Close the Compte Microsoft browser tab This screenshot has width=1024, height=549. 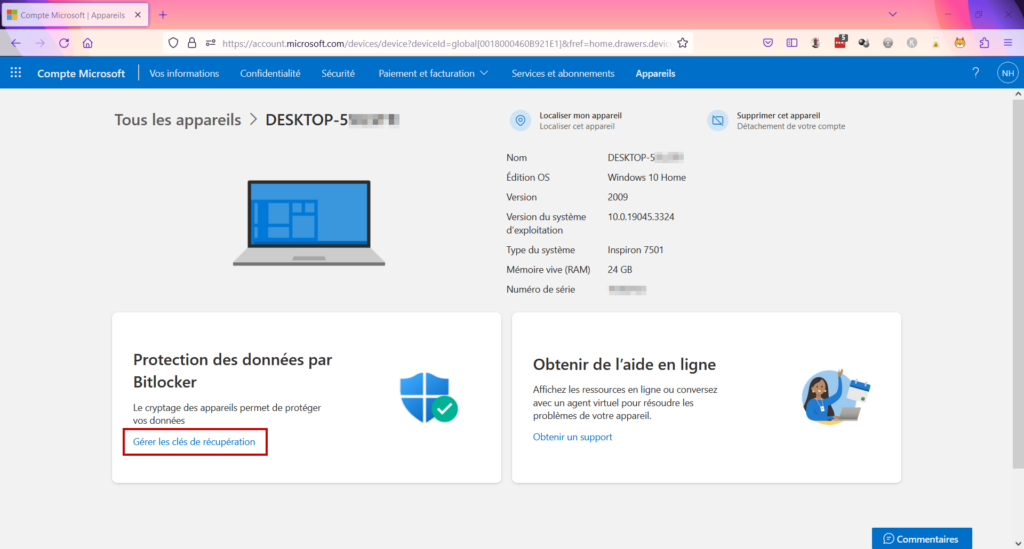click(x=138, y=15)
